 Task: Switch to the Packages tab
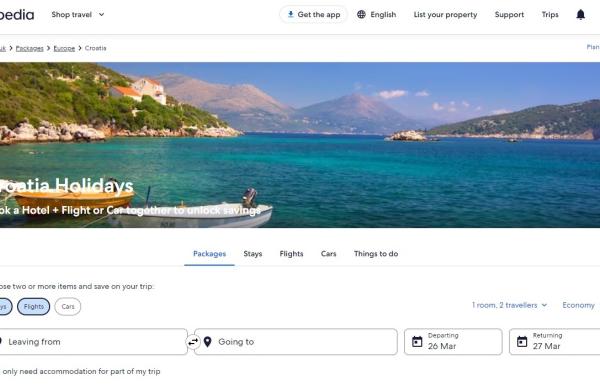click(209, 254)
